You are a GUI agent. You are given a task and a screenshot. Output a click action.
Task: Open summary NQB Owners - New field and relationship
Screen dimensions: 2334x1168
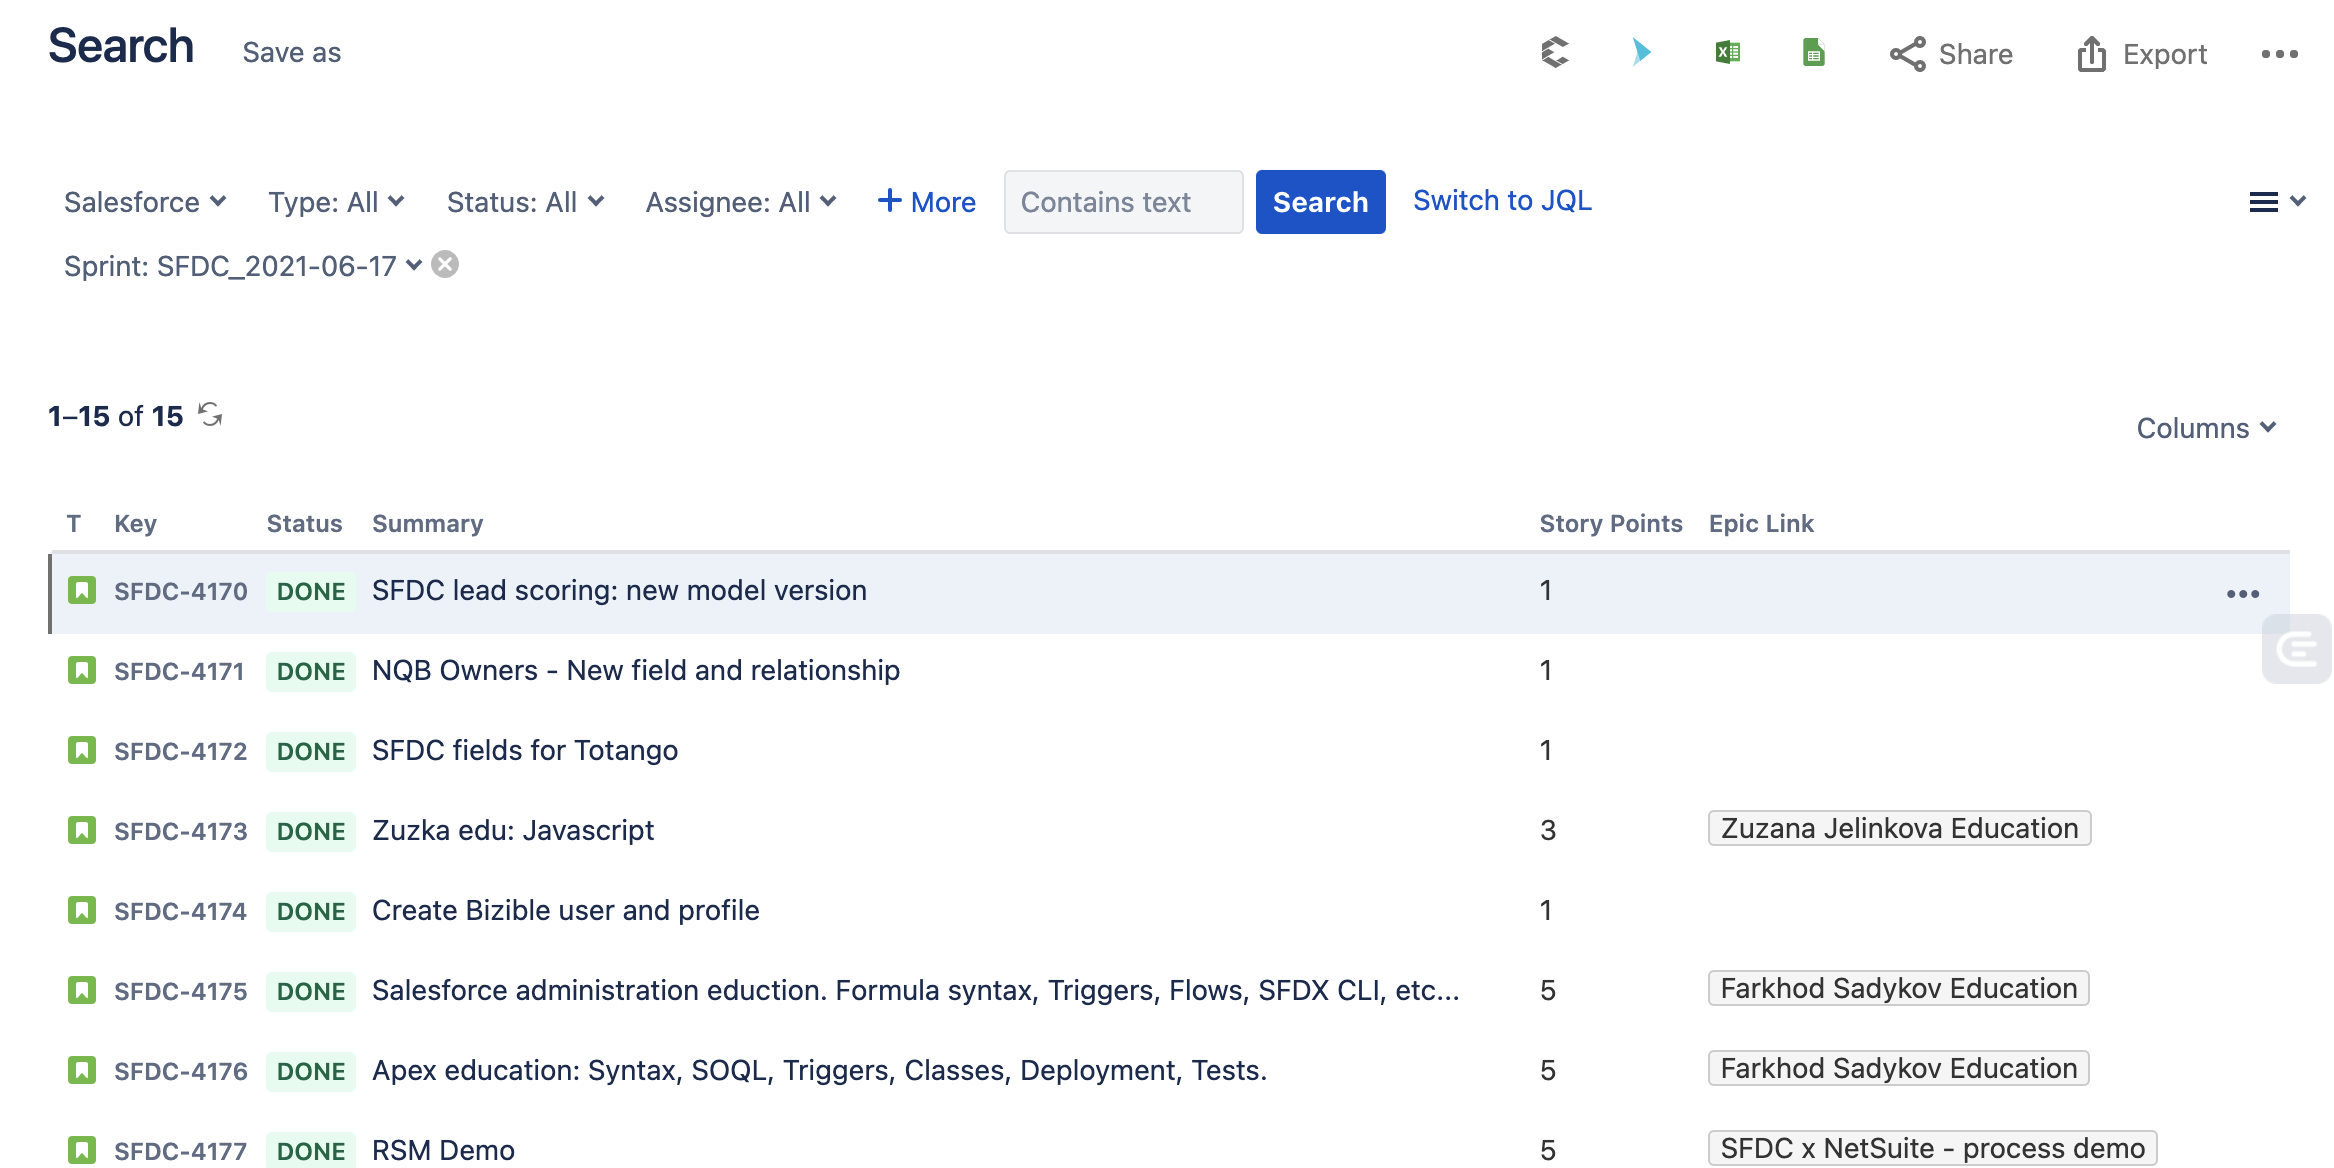click(636, 670)
